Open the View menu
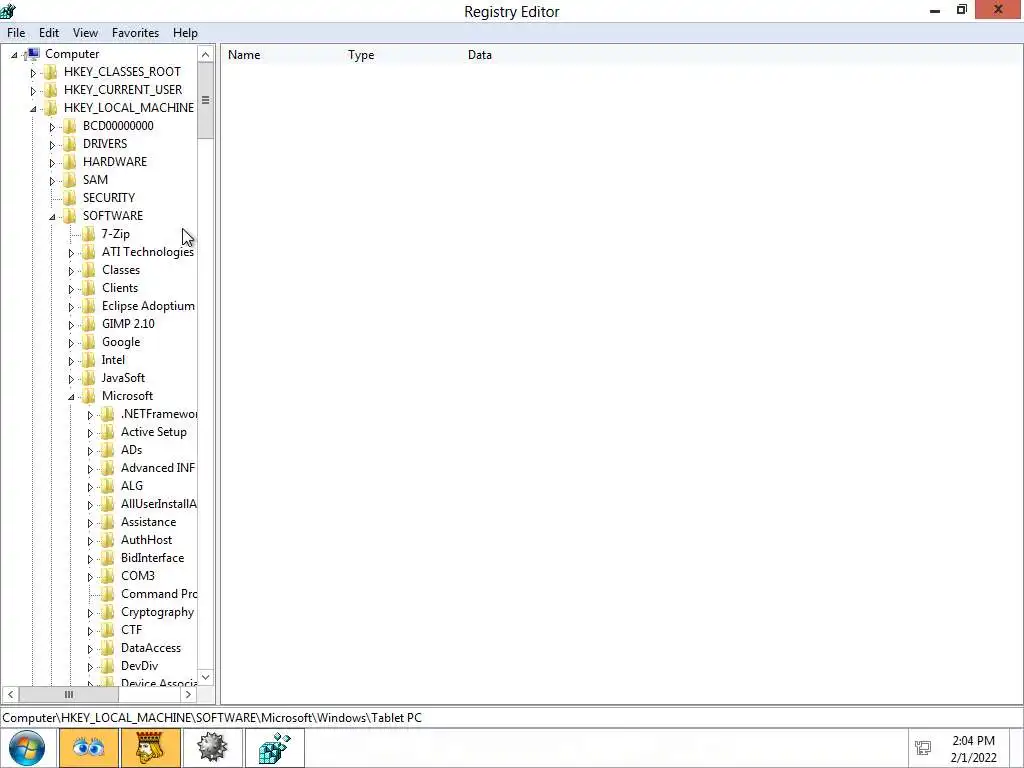 [85, 33]
